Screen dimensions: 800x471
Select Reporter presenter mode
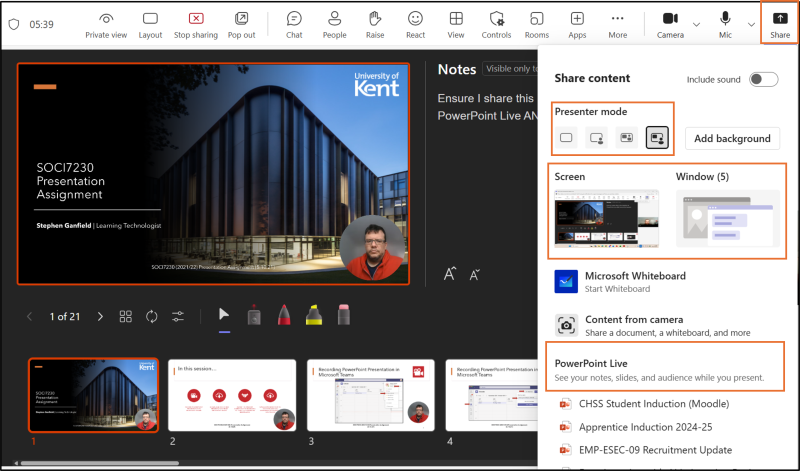click(657, 138)
